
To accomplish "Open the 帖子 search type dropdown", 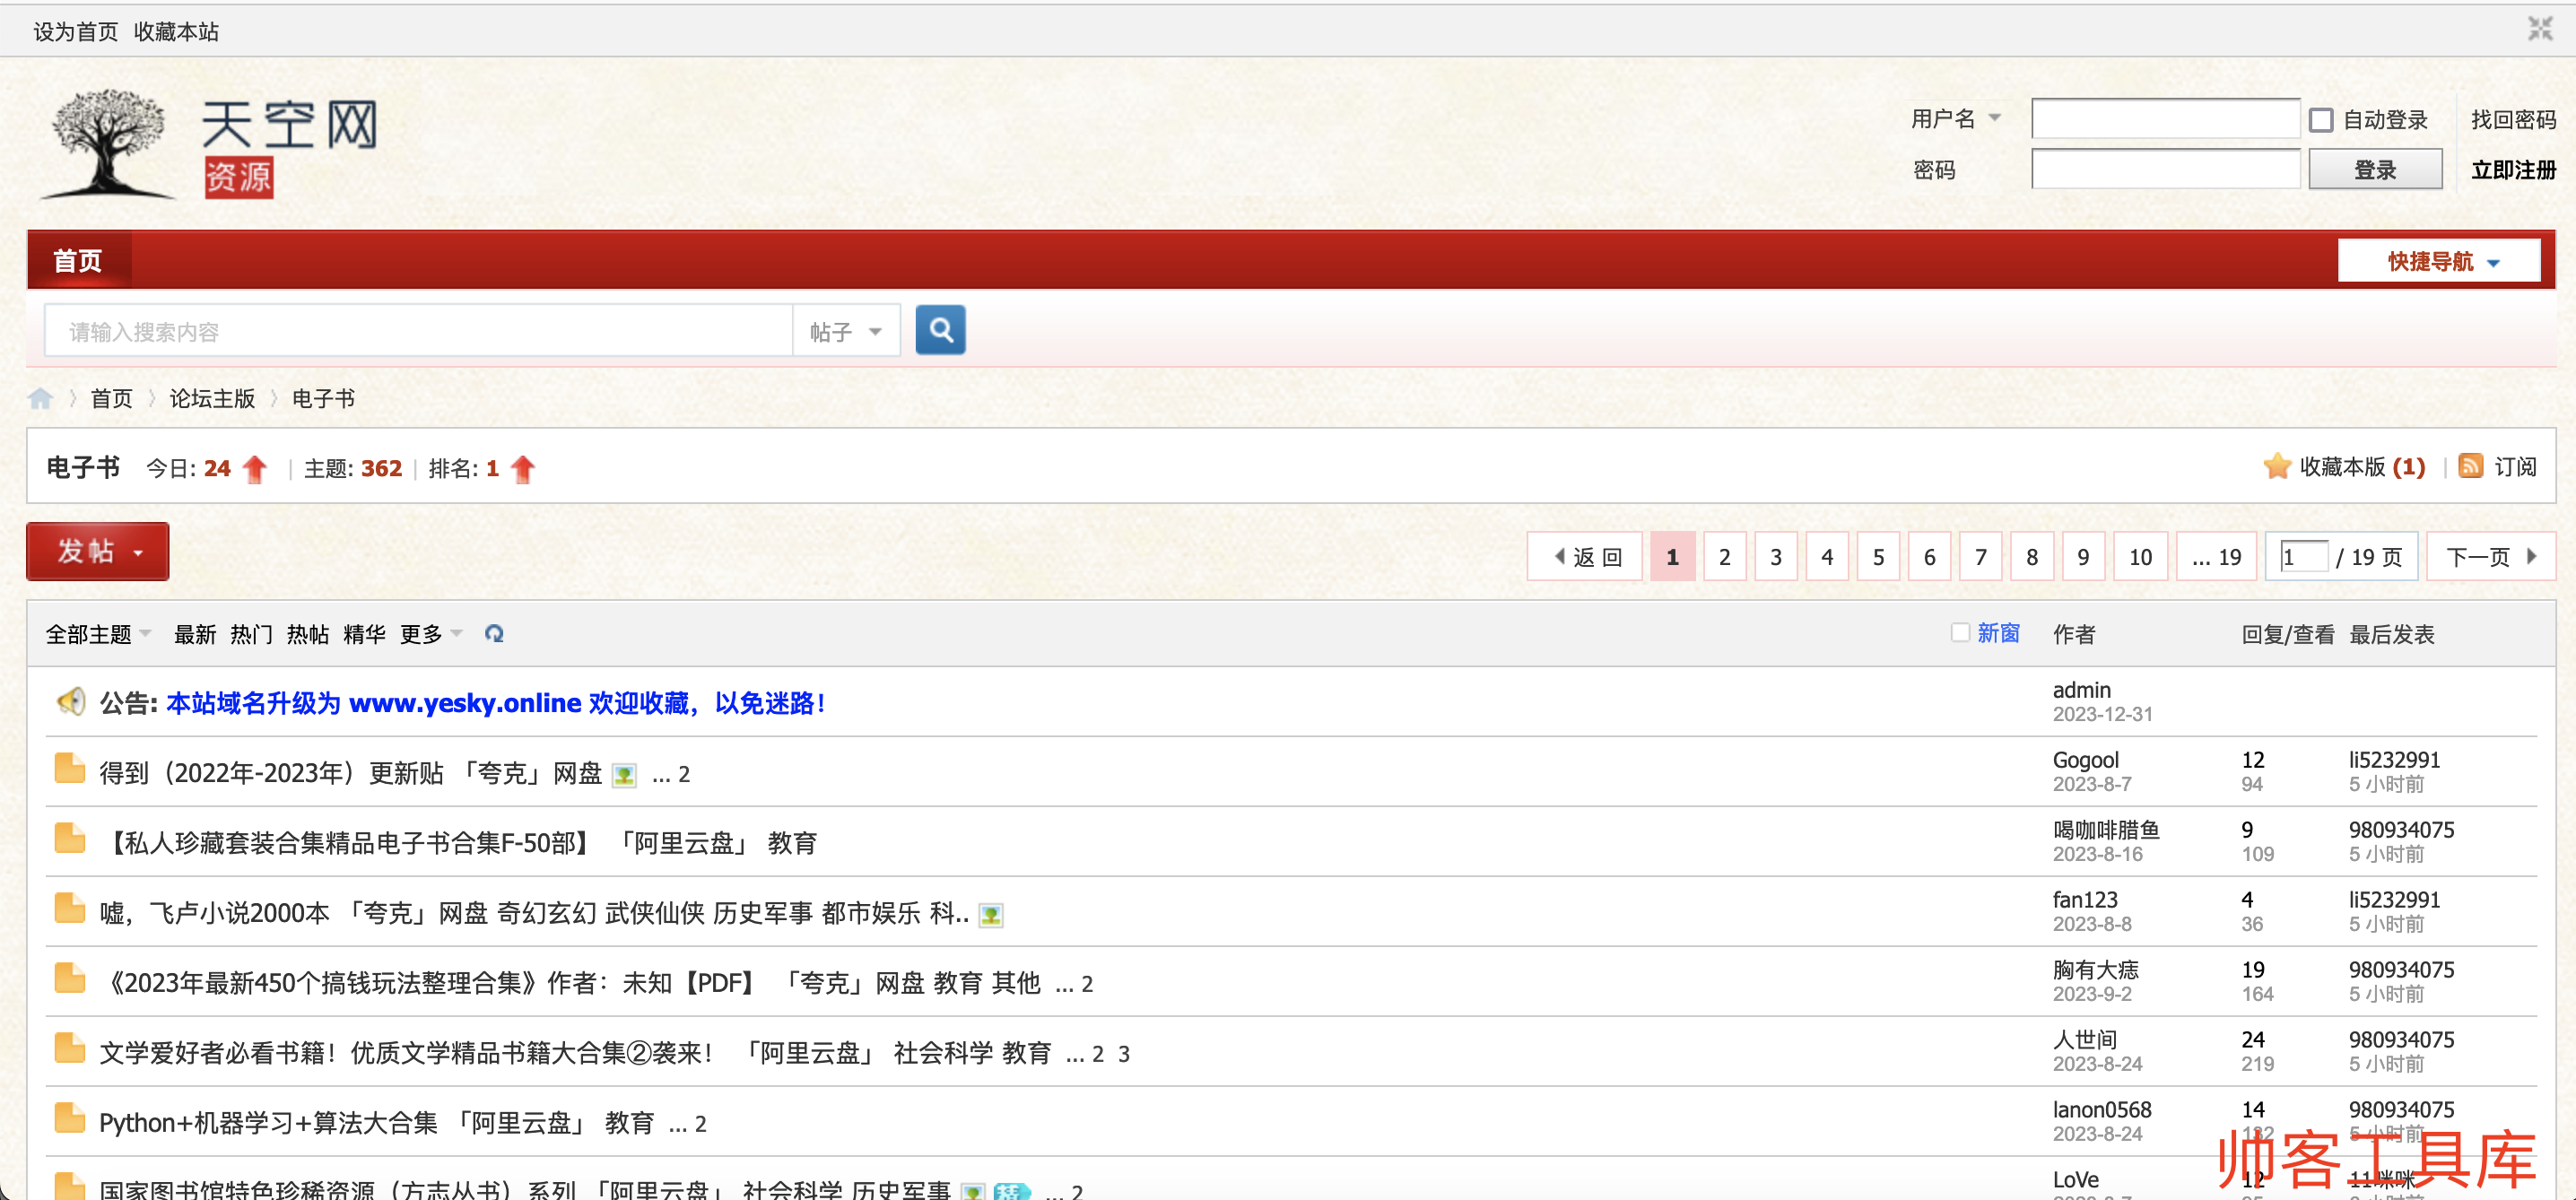I will point(846,330).
